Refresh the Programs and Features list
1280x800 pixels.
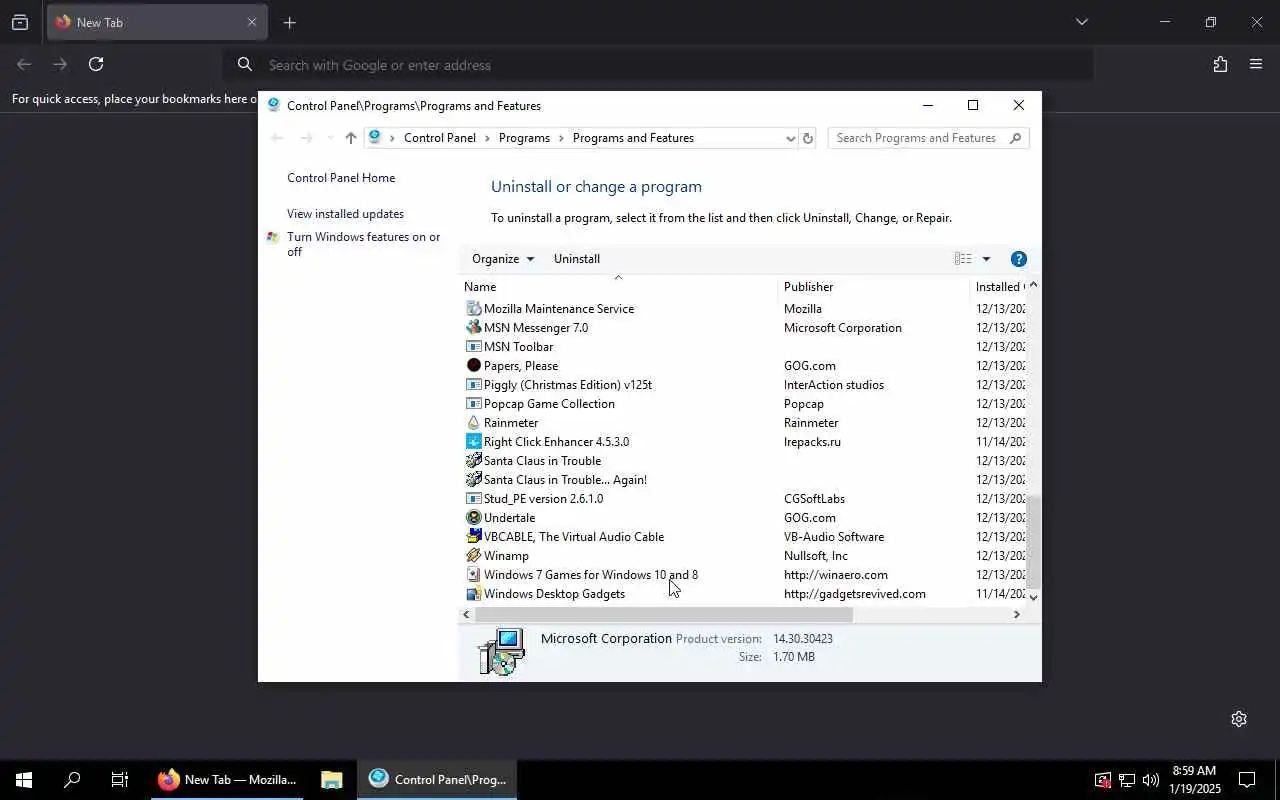tap(808, 138)
